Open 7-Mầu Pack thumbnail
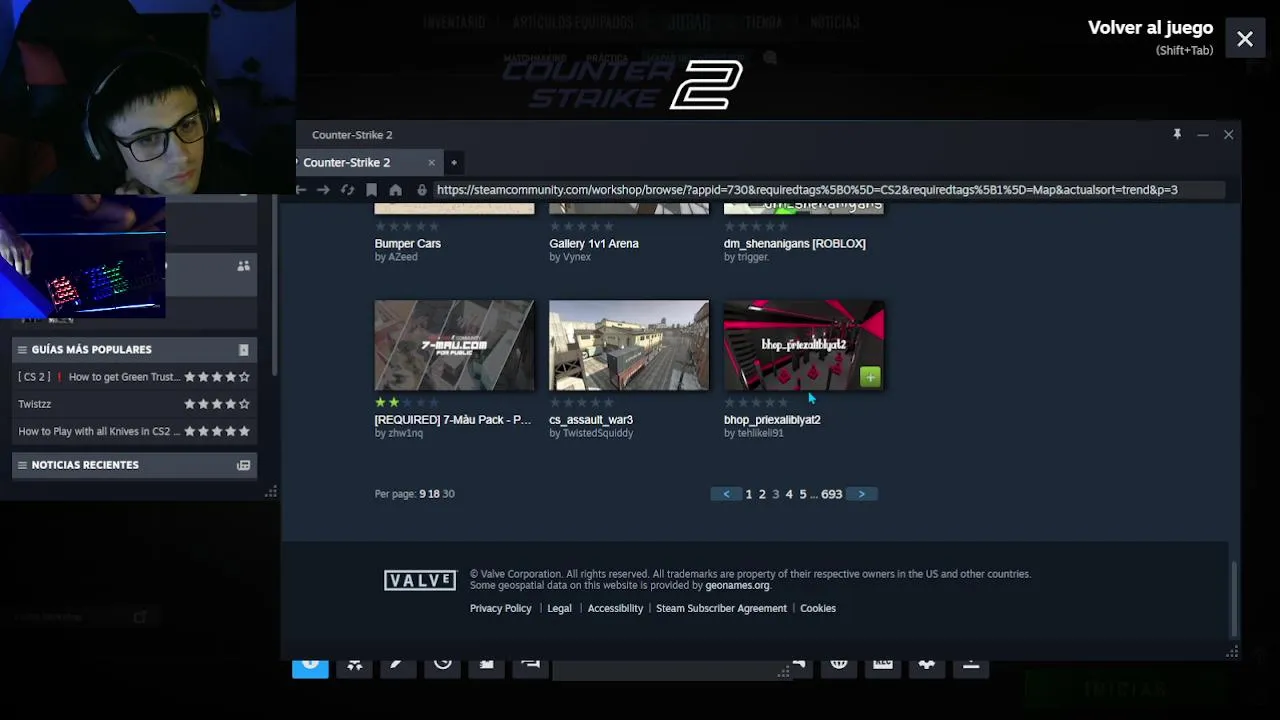This screenshot has height=720, width=1280. [x=454, y=345]
